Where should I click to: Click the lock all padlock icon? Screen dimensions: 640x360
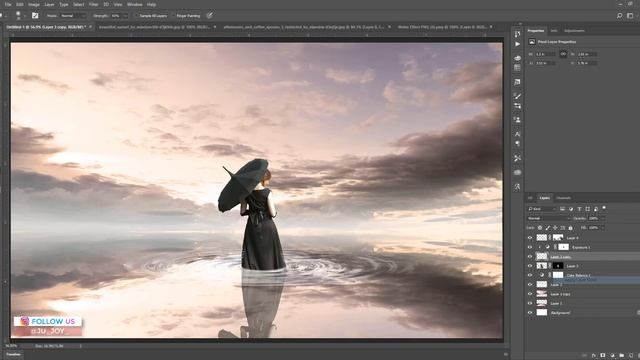[x=571, y=228]
